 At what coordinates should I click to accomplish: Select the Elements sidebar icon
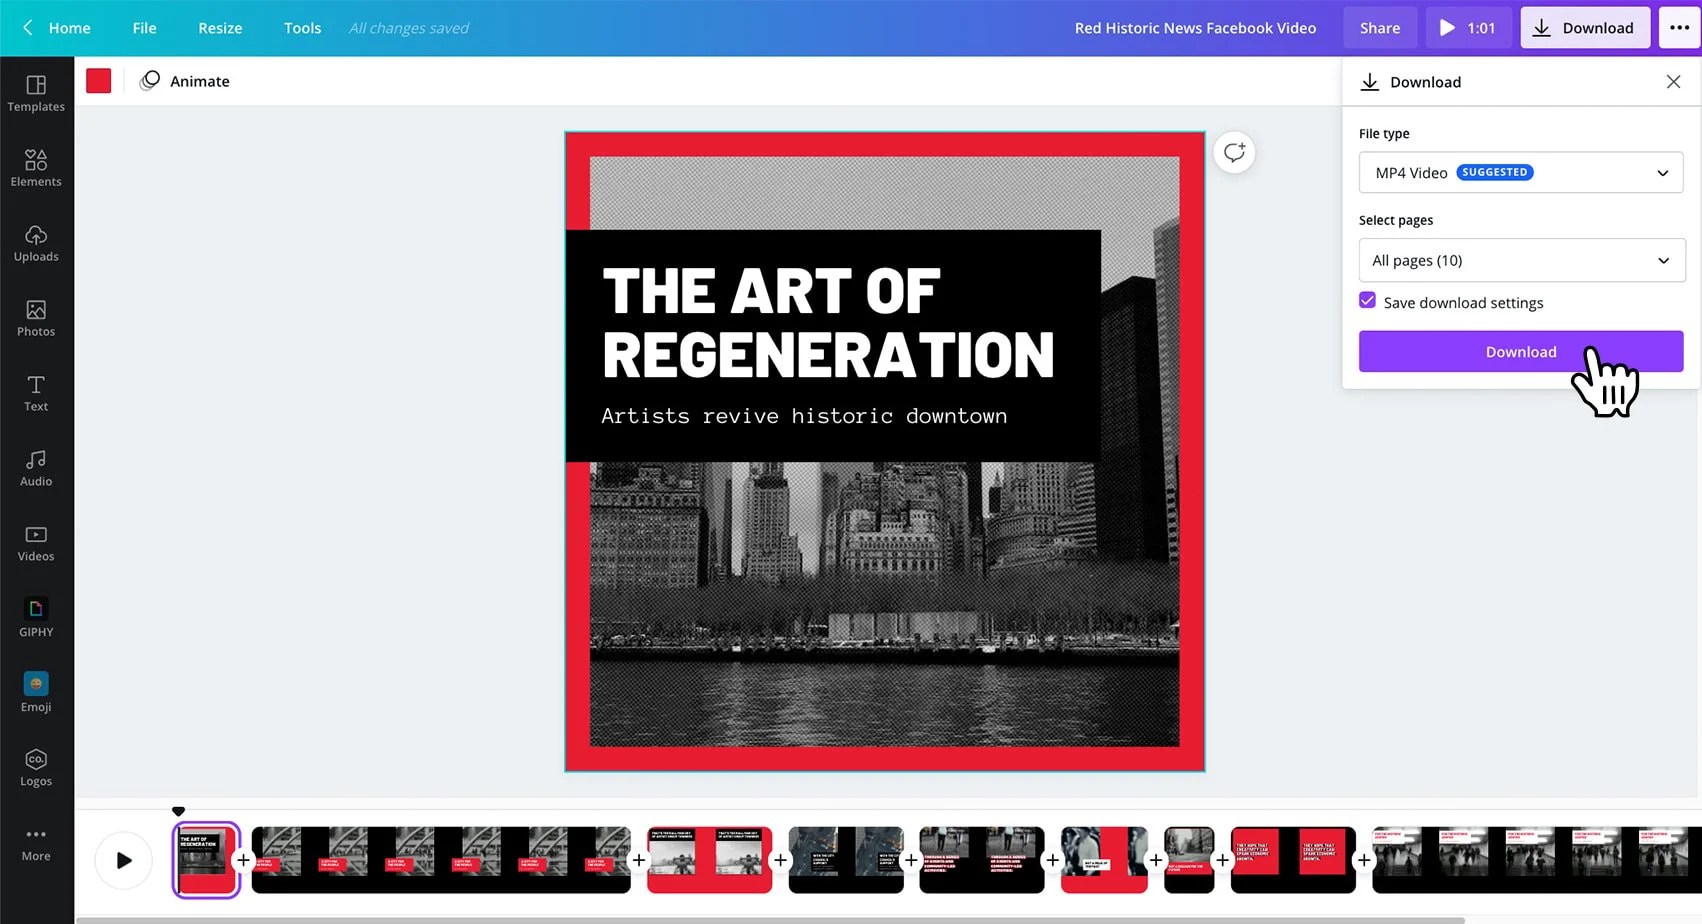(x=36, y=167)
